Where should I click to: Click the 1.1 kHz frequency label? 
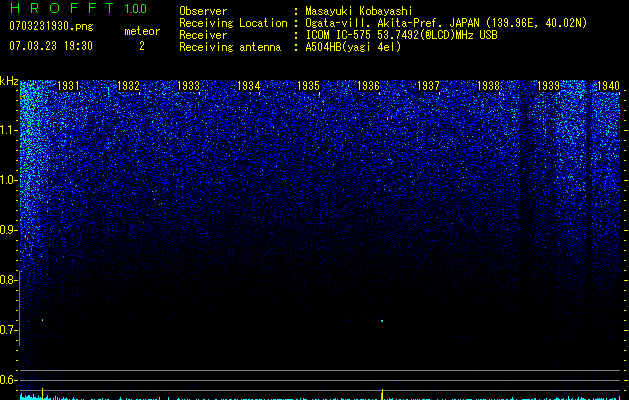point(9,130)
